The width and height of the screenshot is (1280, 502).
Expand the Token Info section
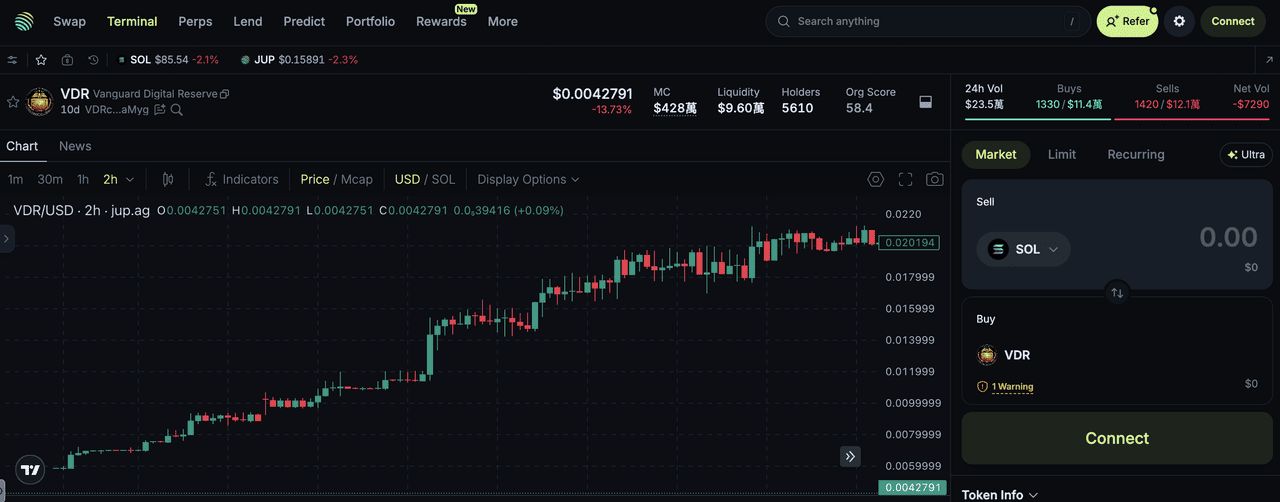click(1000, 495)
